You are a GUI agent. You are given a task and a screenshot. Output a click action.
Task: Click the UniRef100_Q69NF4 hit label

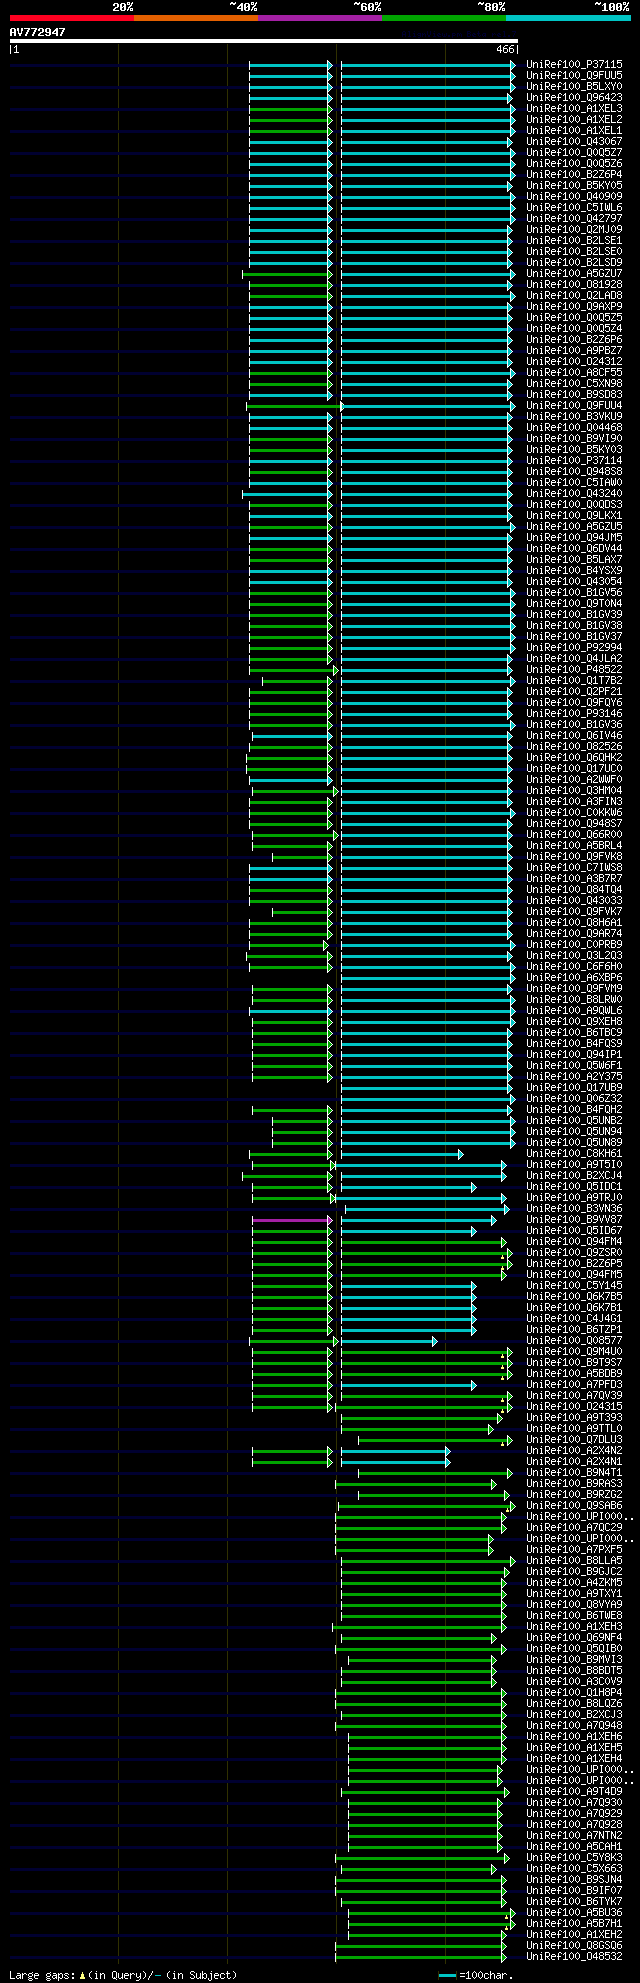coord(574,1638)
